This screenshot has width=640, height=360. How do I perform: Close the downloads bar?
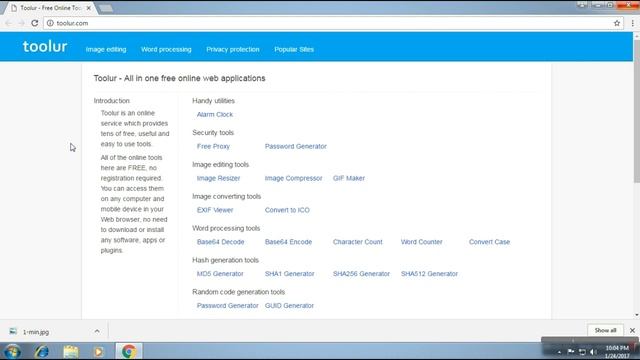coord(632,331)
